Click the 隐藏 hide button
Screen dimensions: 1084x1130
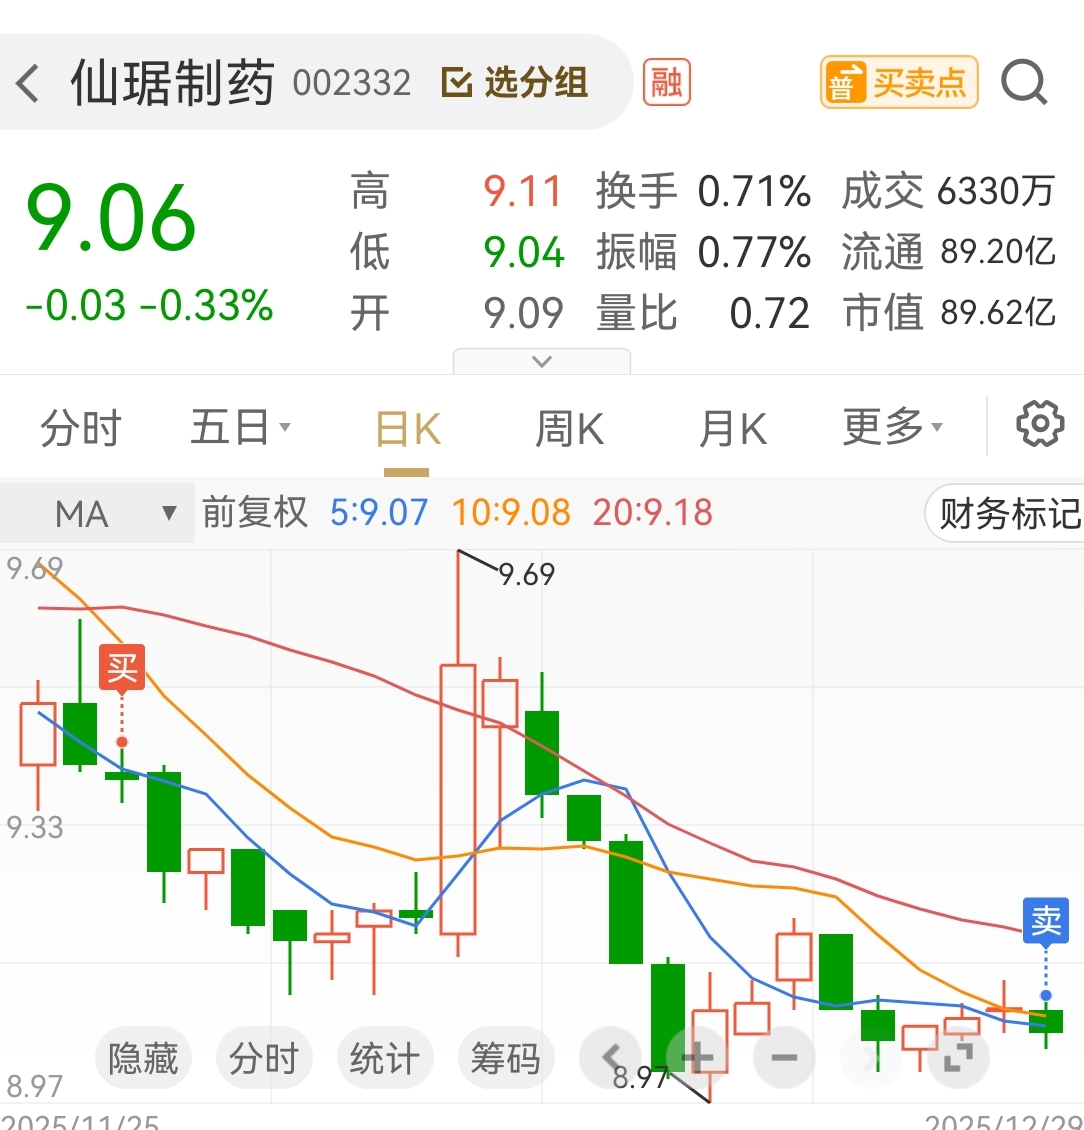(143, 1059)
